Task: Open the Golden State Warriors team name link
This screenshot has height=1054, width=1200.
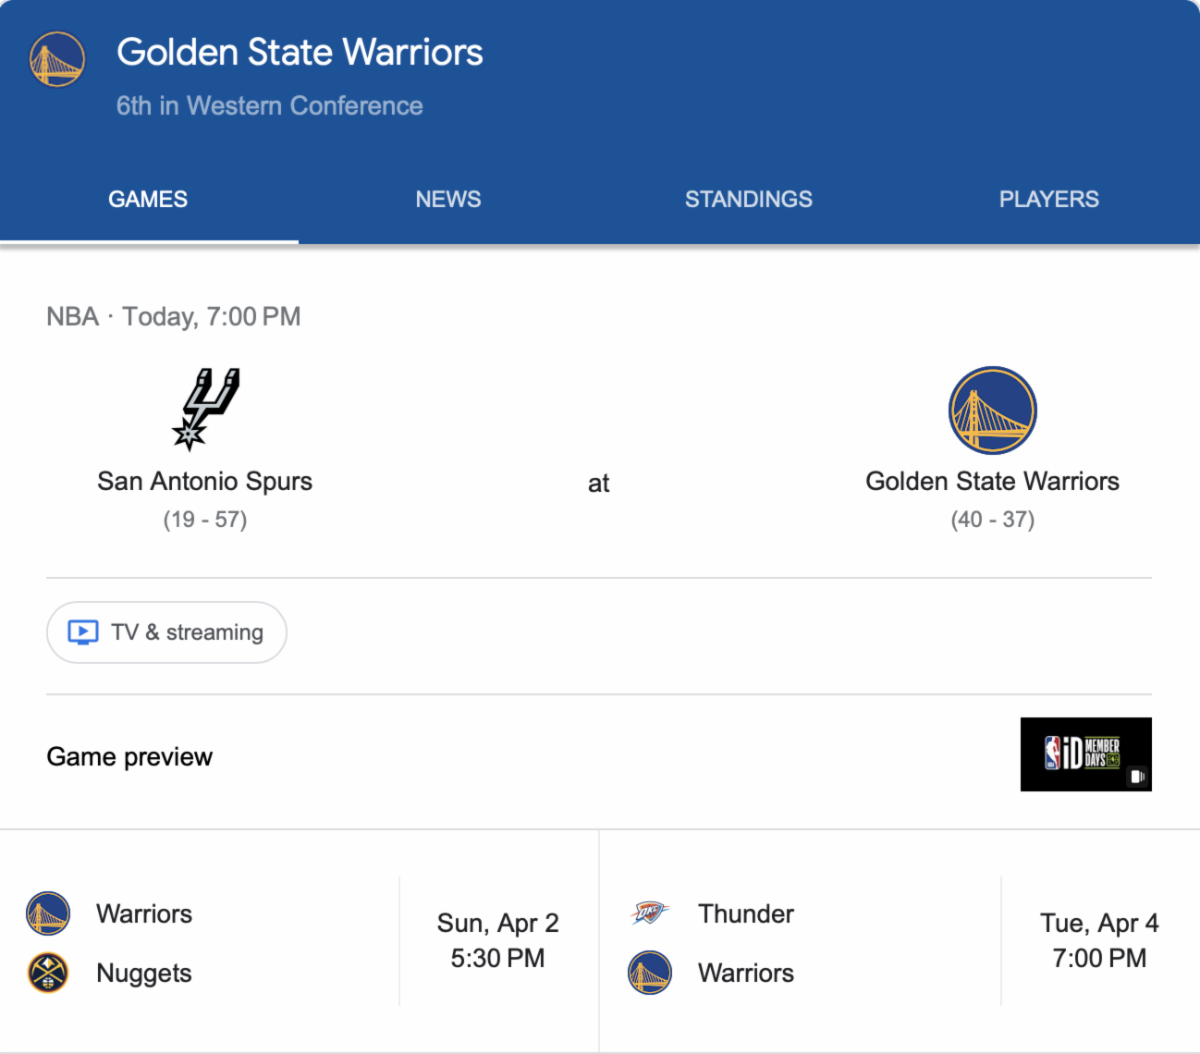Action: [992, 481]
